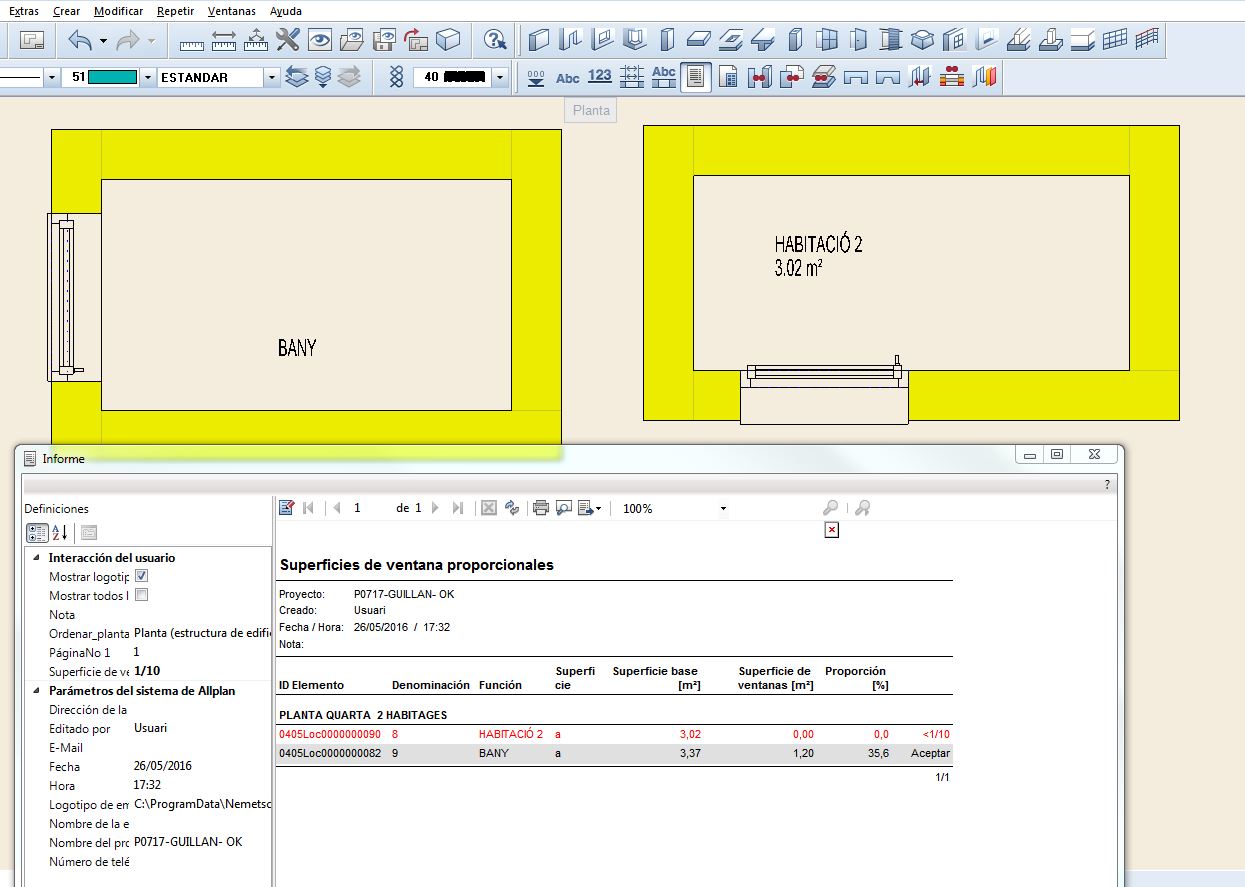Screen dimensions: 1245x887
Task: Click the PLANTA QUARTA 2 HABITAGES heading
Action: 363,715
